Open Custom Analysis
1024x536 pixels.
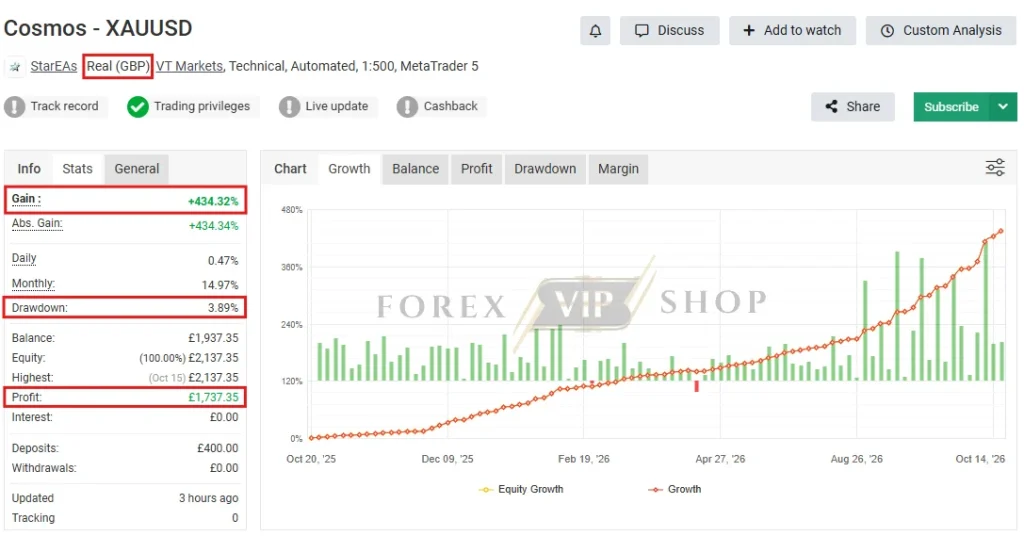941,31
